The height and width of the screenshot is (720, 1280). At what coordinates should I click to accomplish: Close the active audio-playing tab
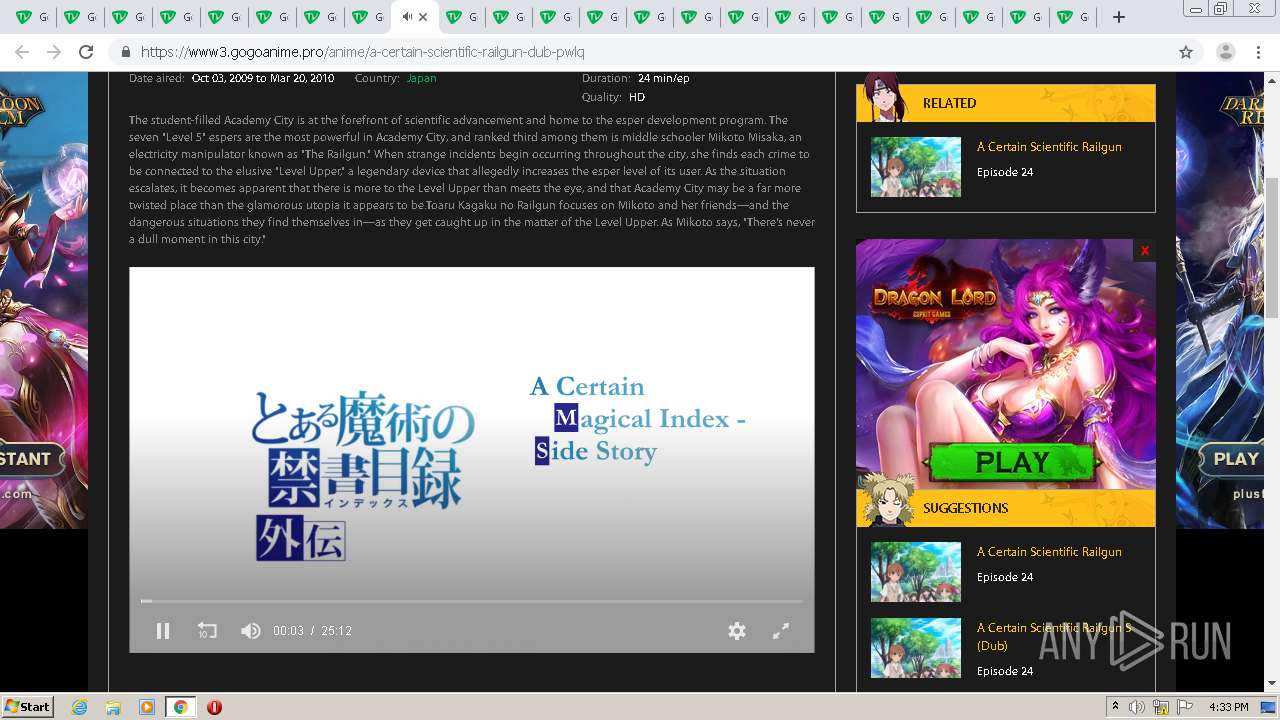click(423, 17)
